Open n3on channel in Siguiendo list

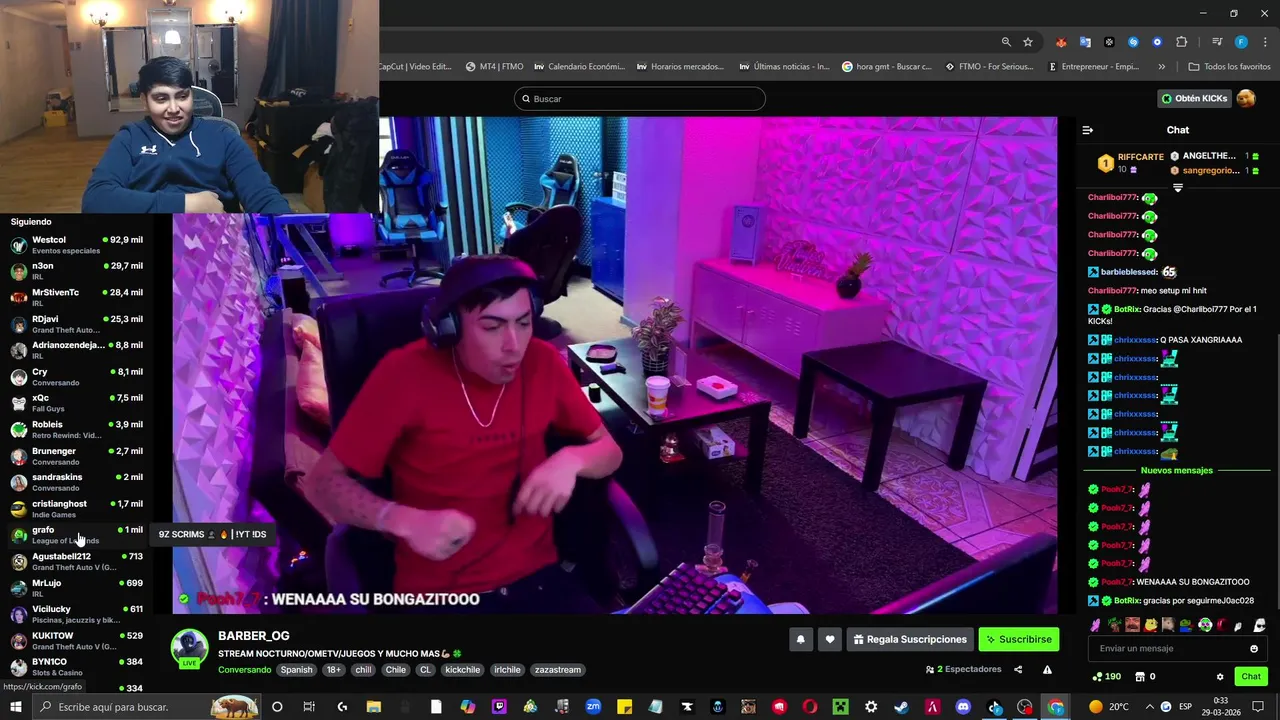(x=76, y=271)
